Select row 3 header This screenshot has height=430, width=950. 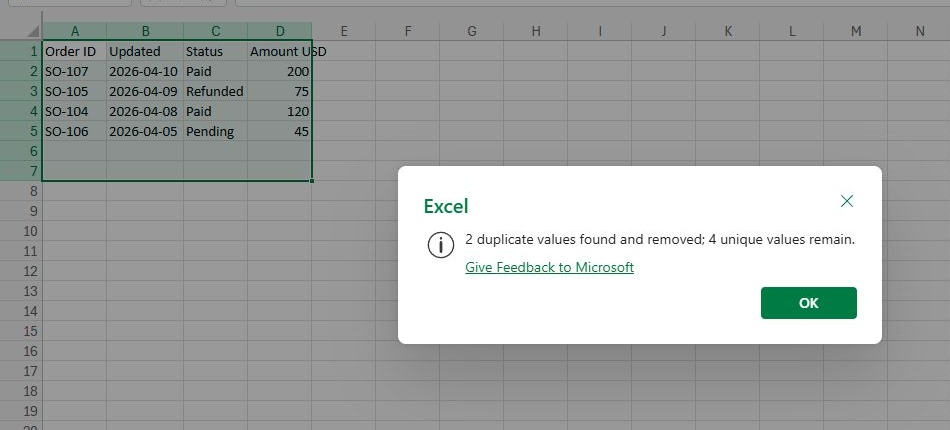tap(21, 91)
